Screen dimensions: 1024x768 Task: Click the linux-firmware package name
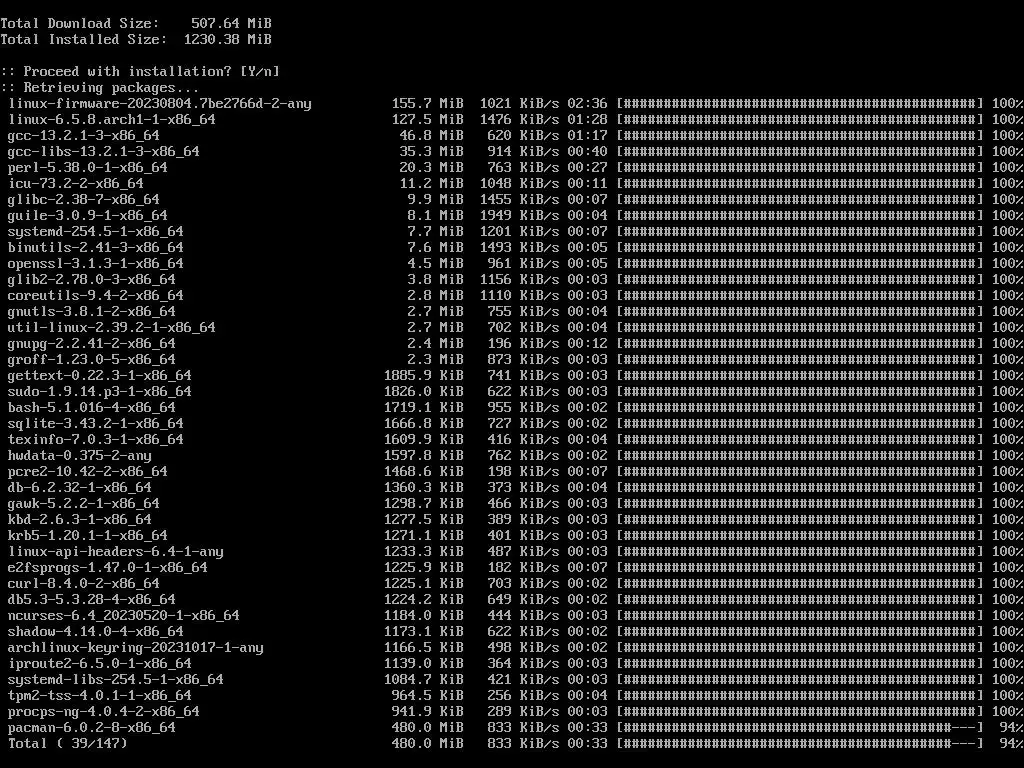[x=160, y=103]
